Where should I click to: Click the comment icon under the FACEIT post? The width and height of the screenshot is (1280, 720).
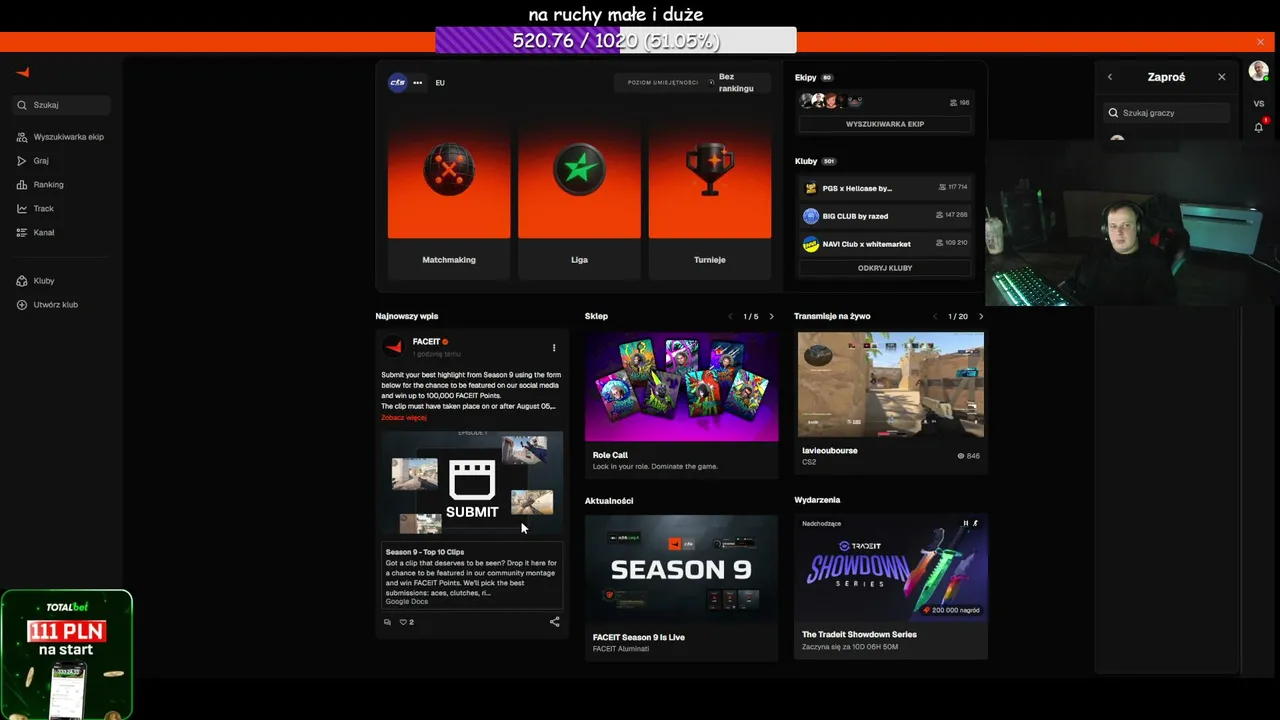click(x=388, y=622)
